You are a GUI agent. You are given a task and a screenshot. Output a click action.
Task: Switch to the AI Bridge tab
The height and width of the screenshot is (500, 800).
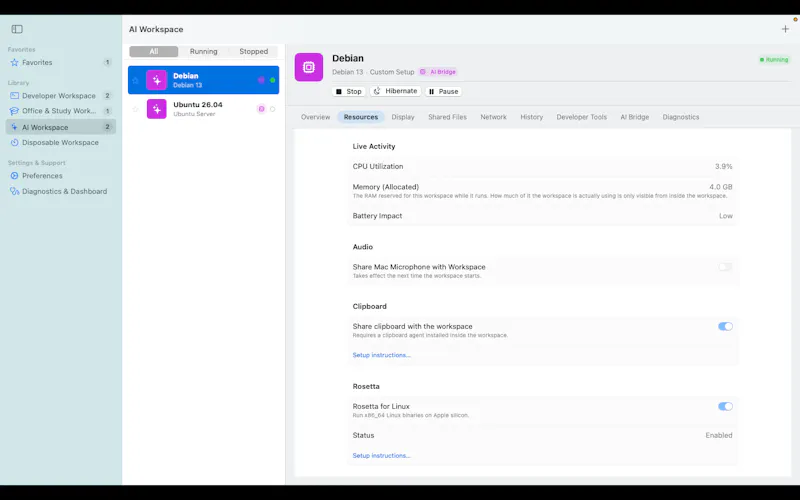[x=635, y=117]
